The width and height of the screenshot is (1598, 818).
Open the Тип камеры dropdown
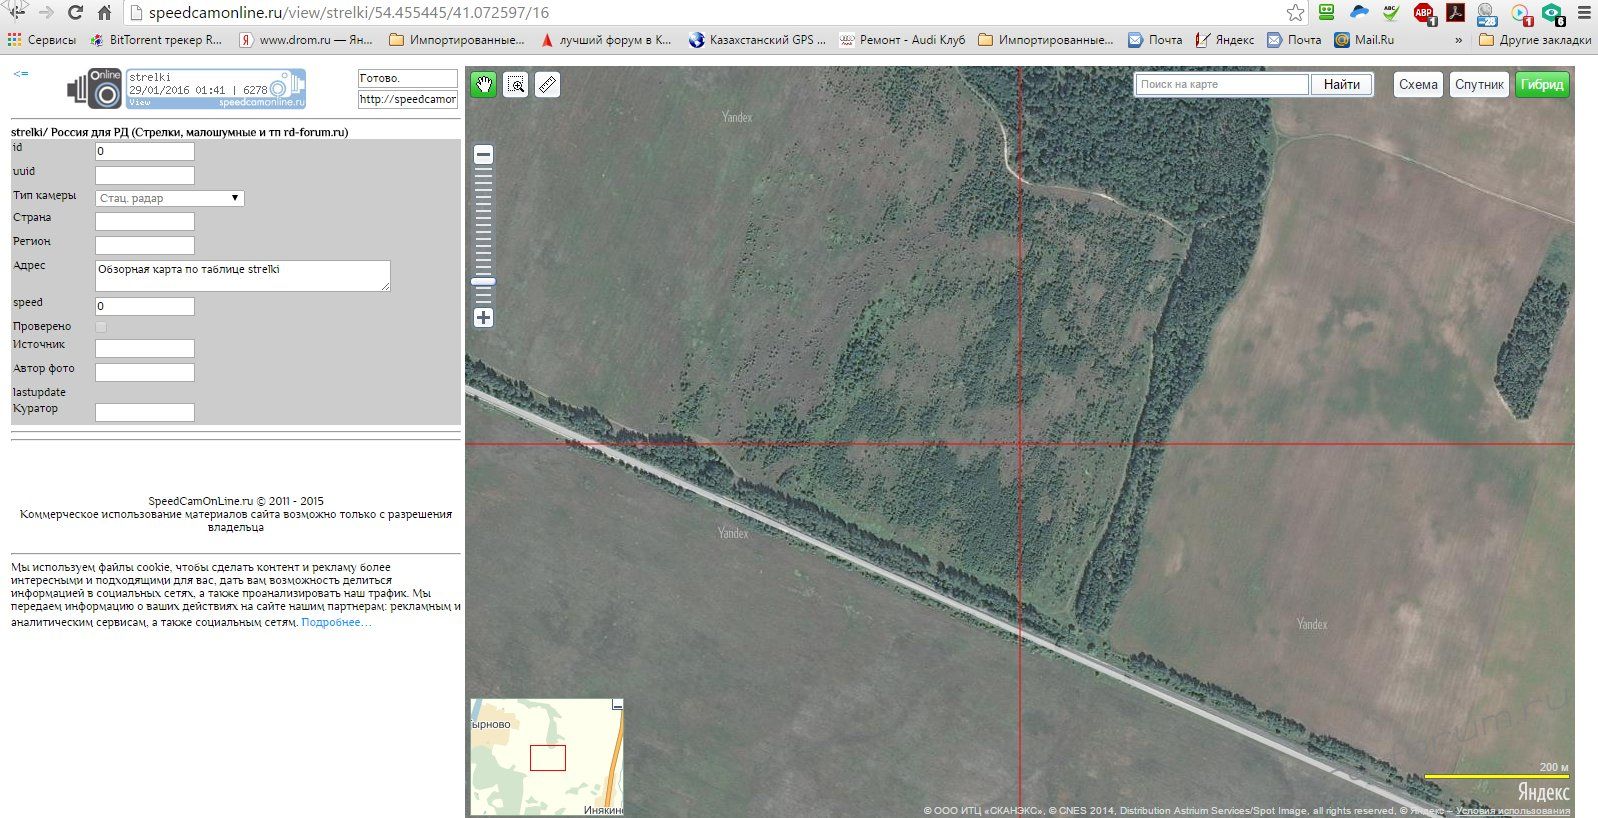tap(169, 198)
